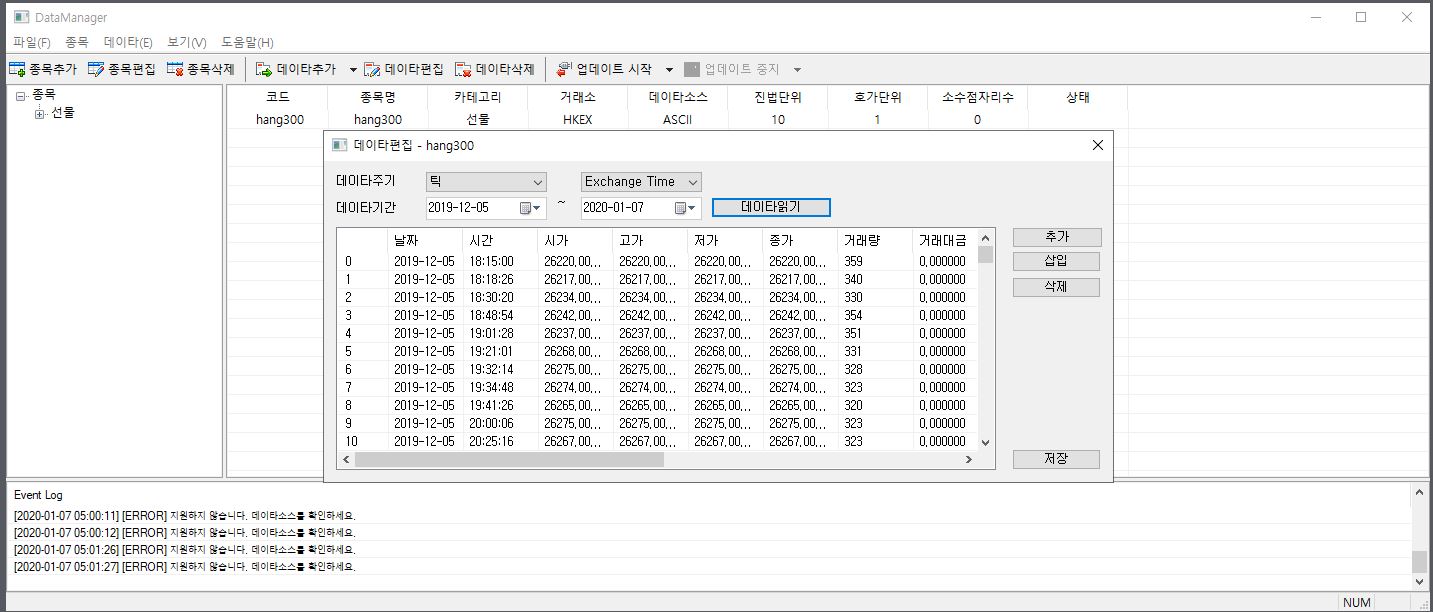Click the 종목추가 toolbar icon

(17, 69)
